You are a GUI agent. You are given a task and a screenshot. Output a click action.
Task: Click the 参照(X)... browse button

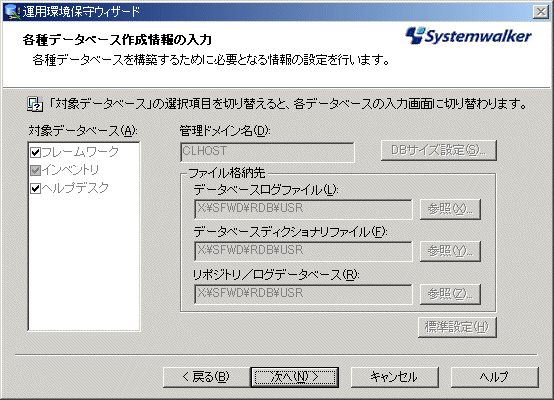point(450,209)
